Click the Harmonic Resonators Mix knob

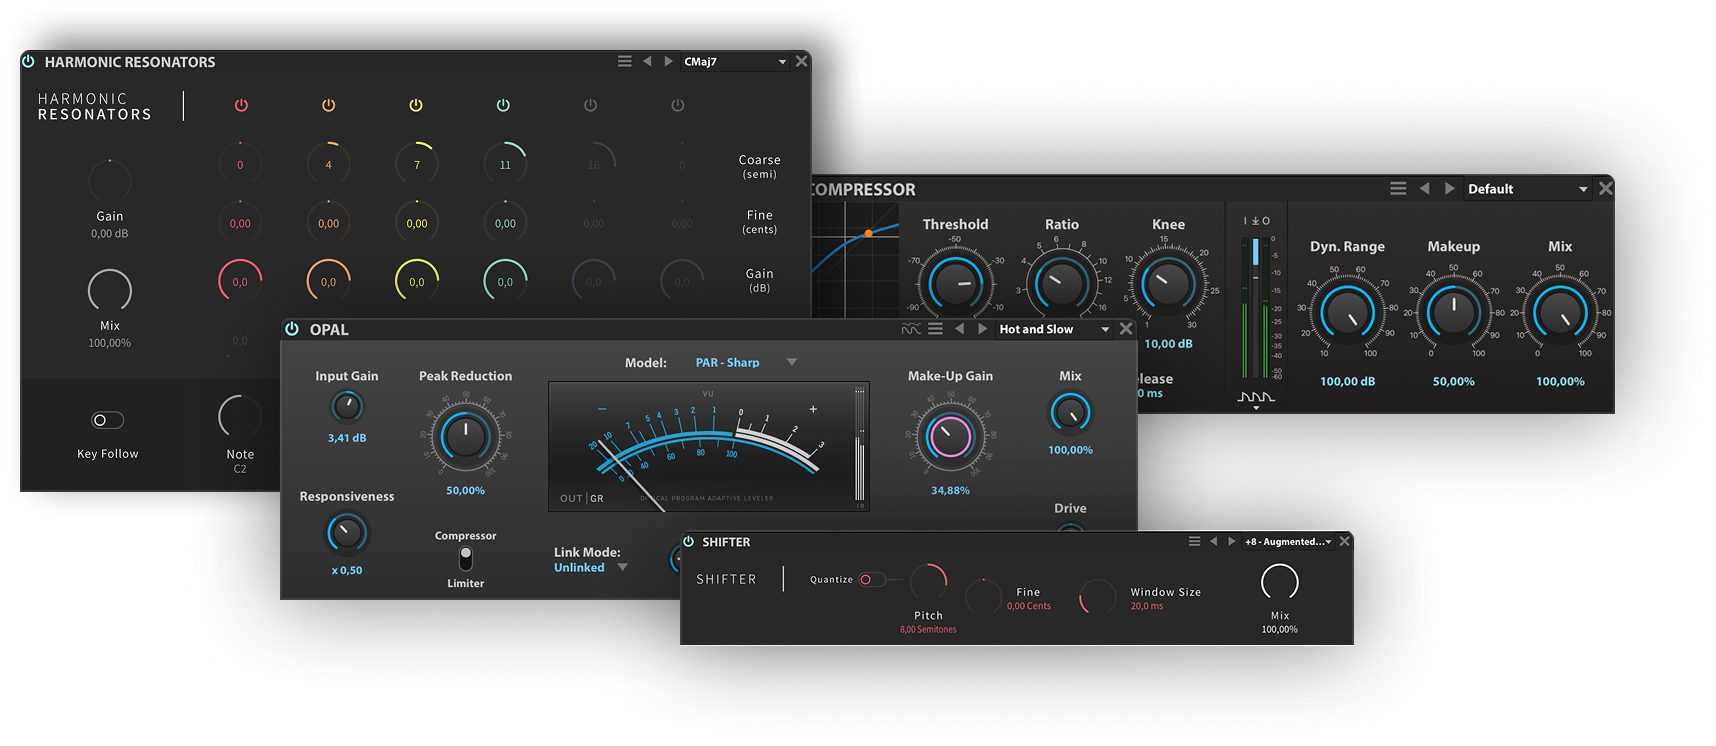[110, 290]
